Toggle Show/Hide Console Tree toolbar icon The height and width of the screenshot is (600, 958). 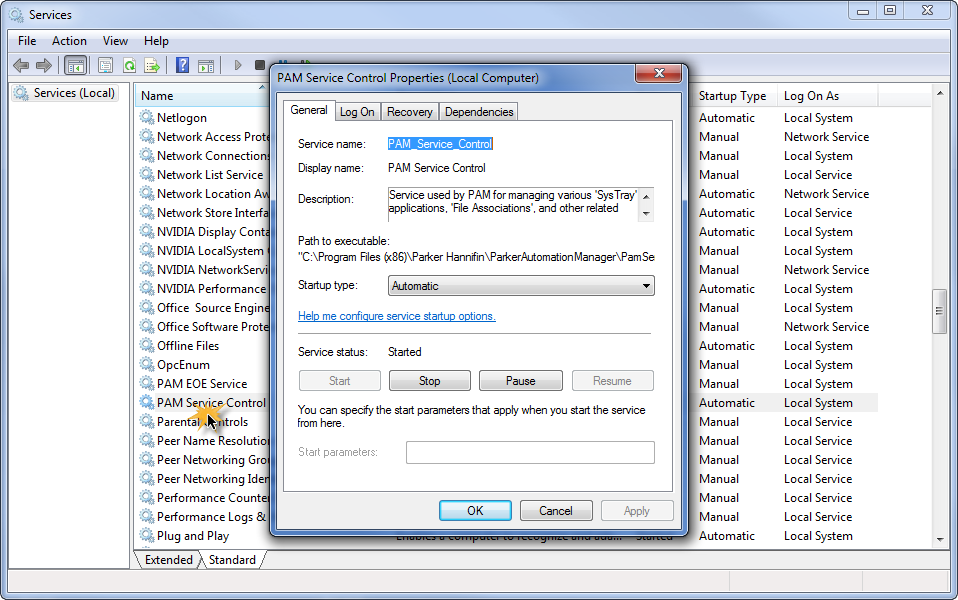coord(76,65)
